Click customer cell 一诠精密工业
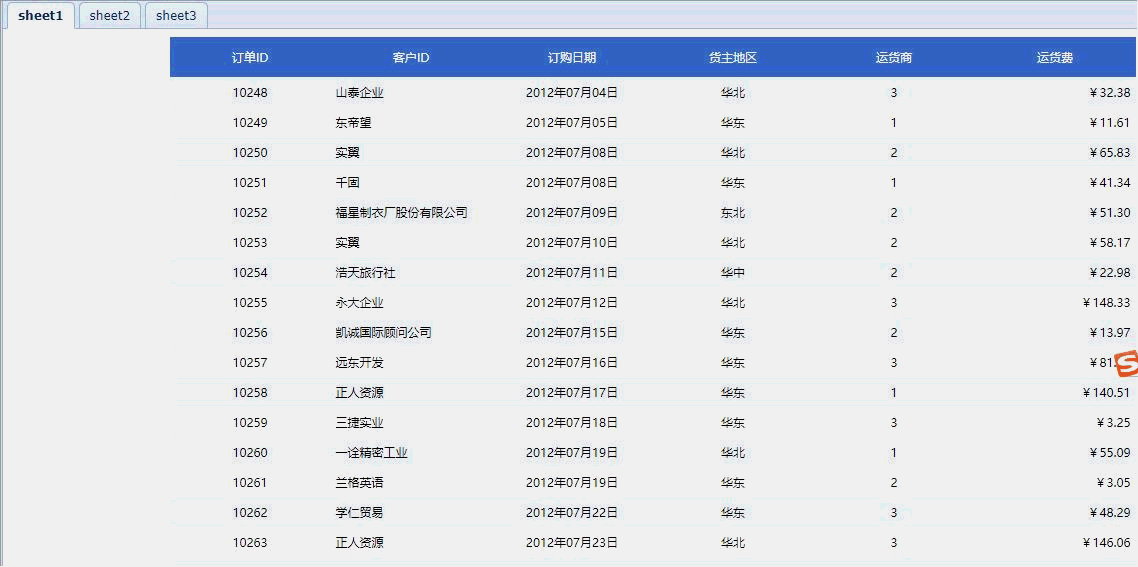This screenshot has width=1138, height=567. (372, 453)
